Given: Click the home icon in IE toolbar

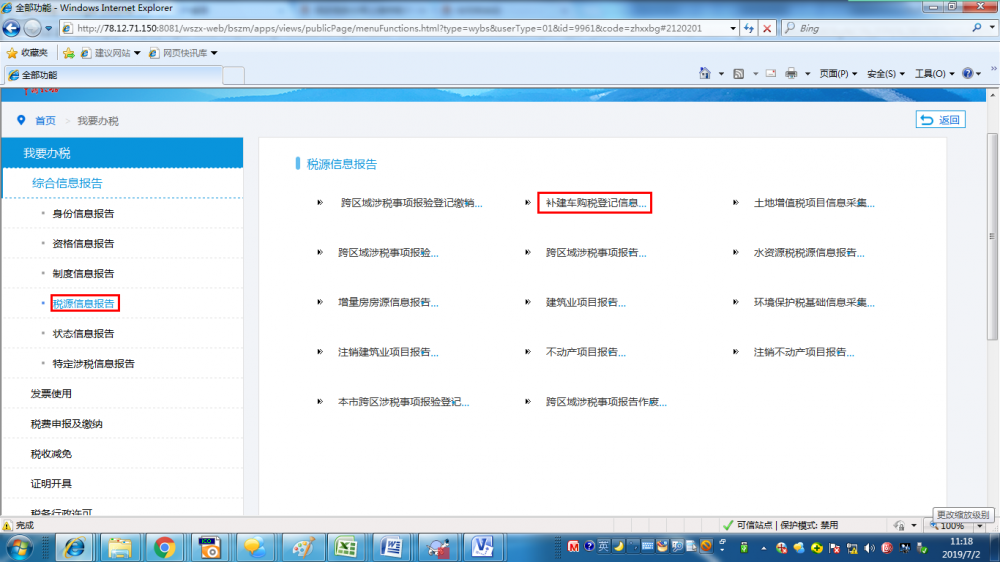Looking at the screenshot, I should (705, 74).
